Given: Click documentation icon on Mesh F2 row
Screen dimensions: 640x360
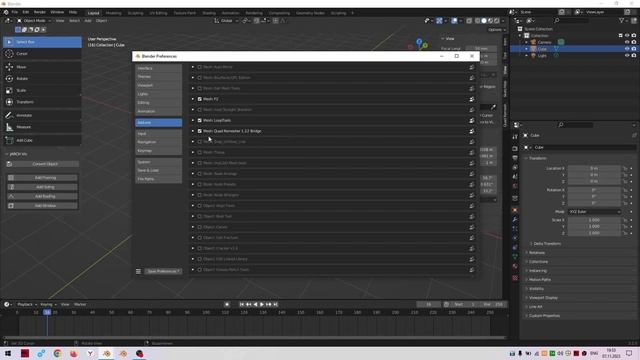Looking at the screenshot, I should tap(472, 99).
